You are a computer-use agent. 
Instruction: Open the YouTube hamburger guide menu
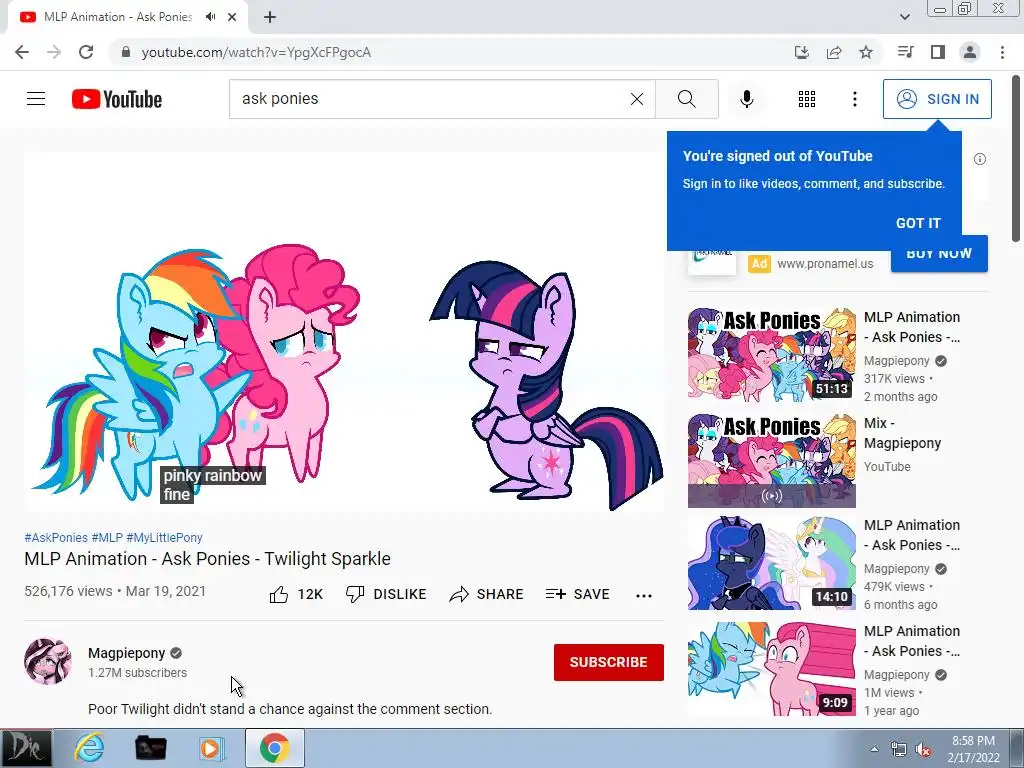[36, 99]
